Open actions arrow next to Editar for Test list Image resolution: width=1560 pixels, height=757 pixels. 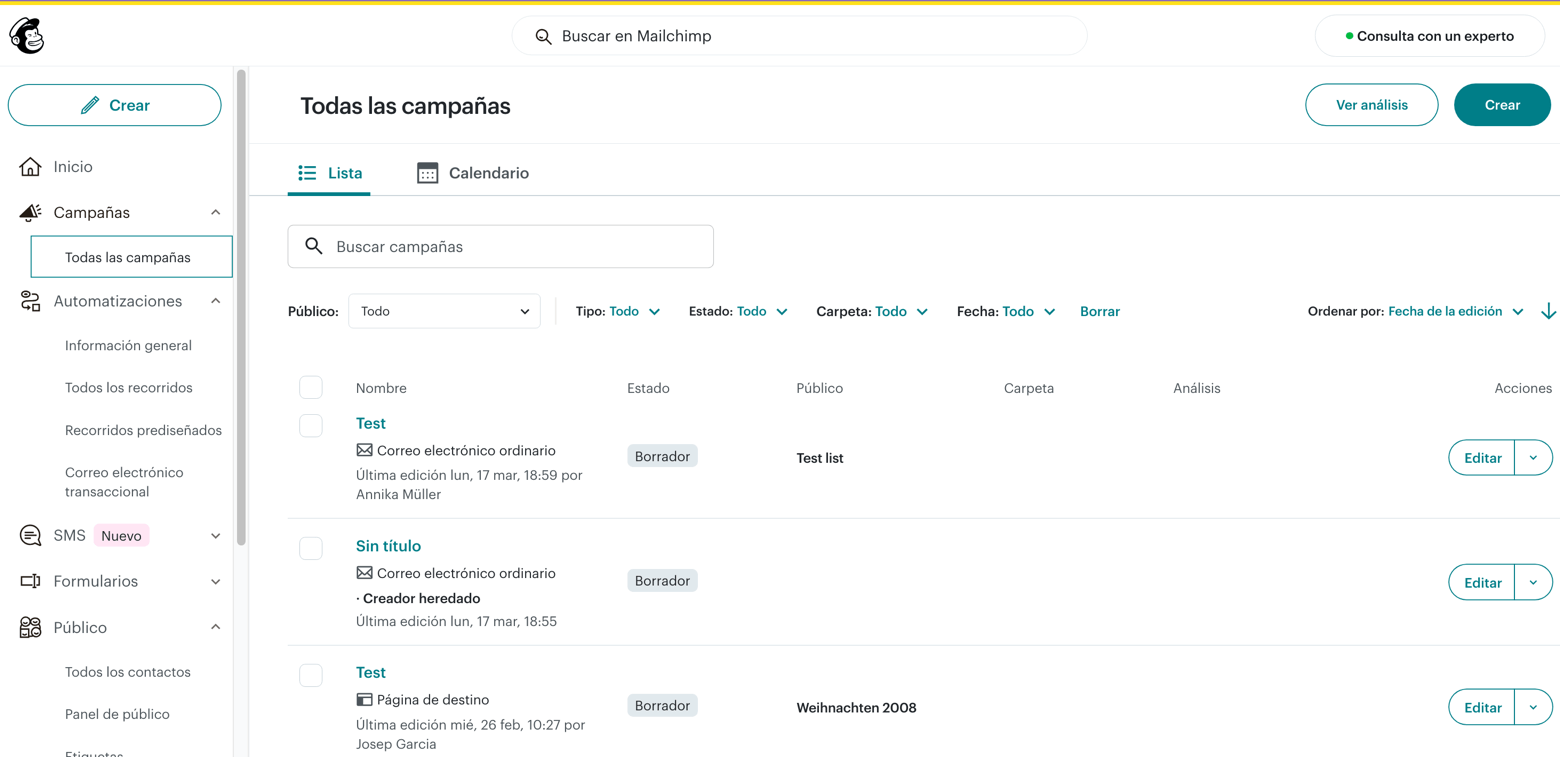point(1533,458)
